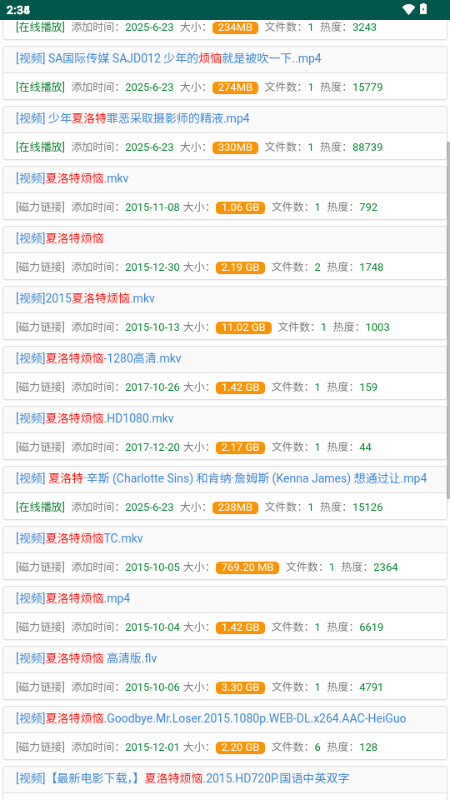
Task: Click the vertical scrollbar on right edge
Action: pyautogui.click(x=448, y=320)
